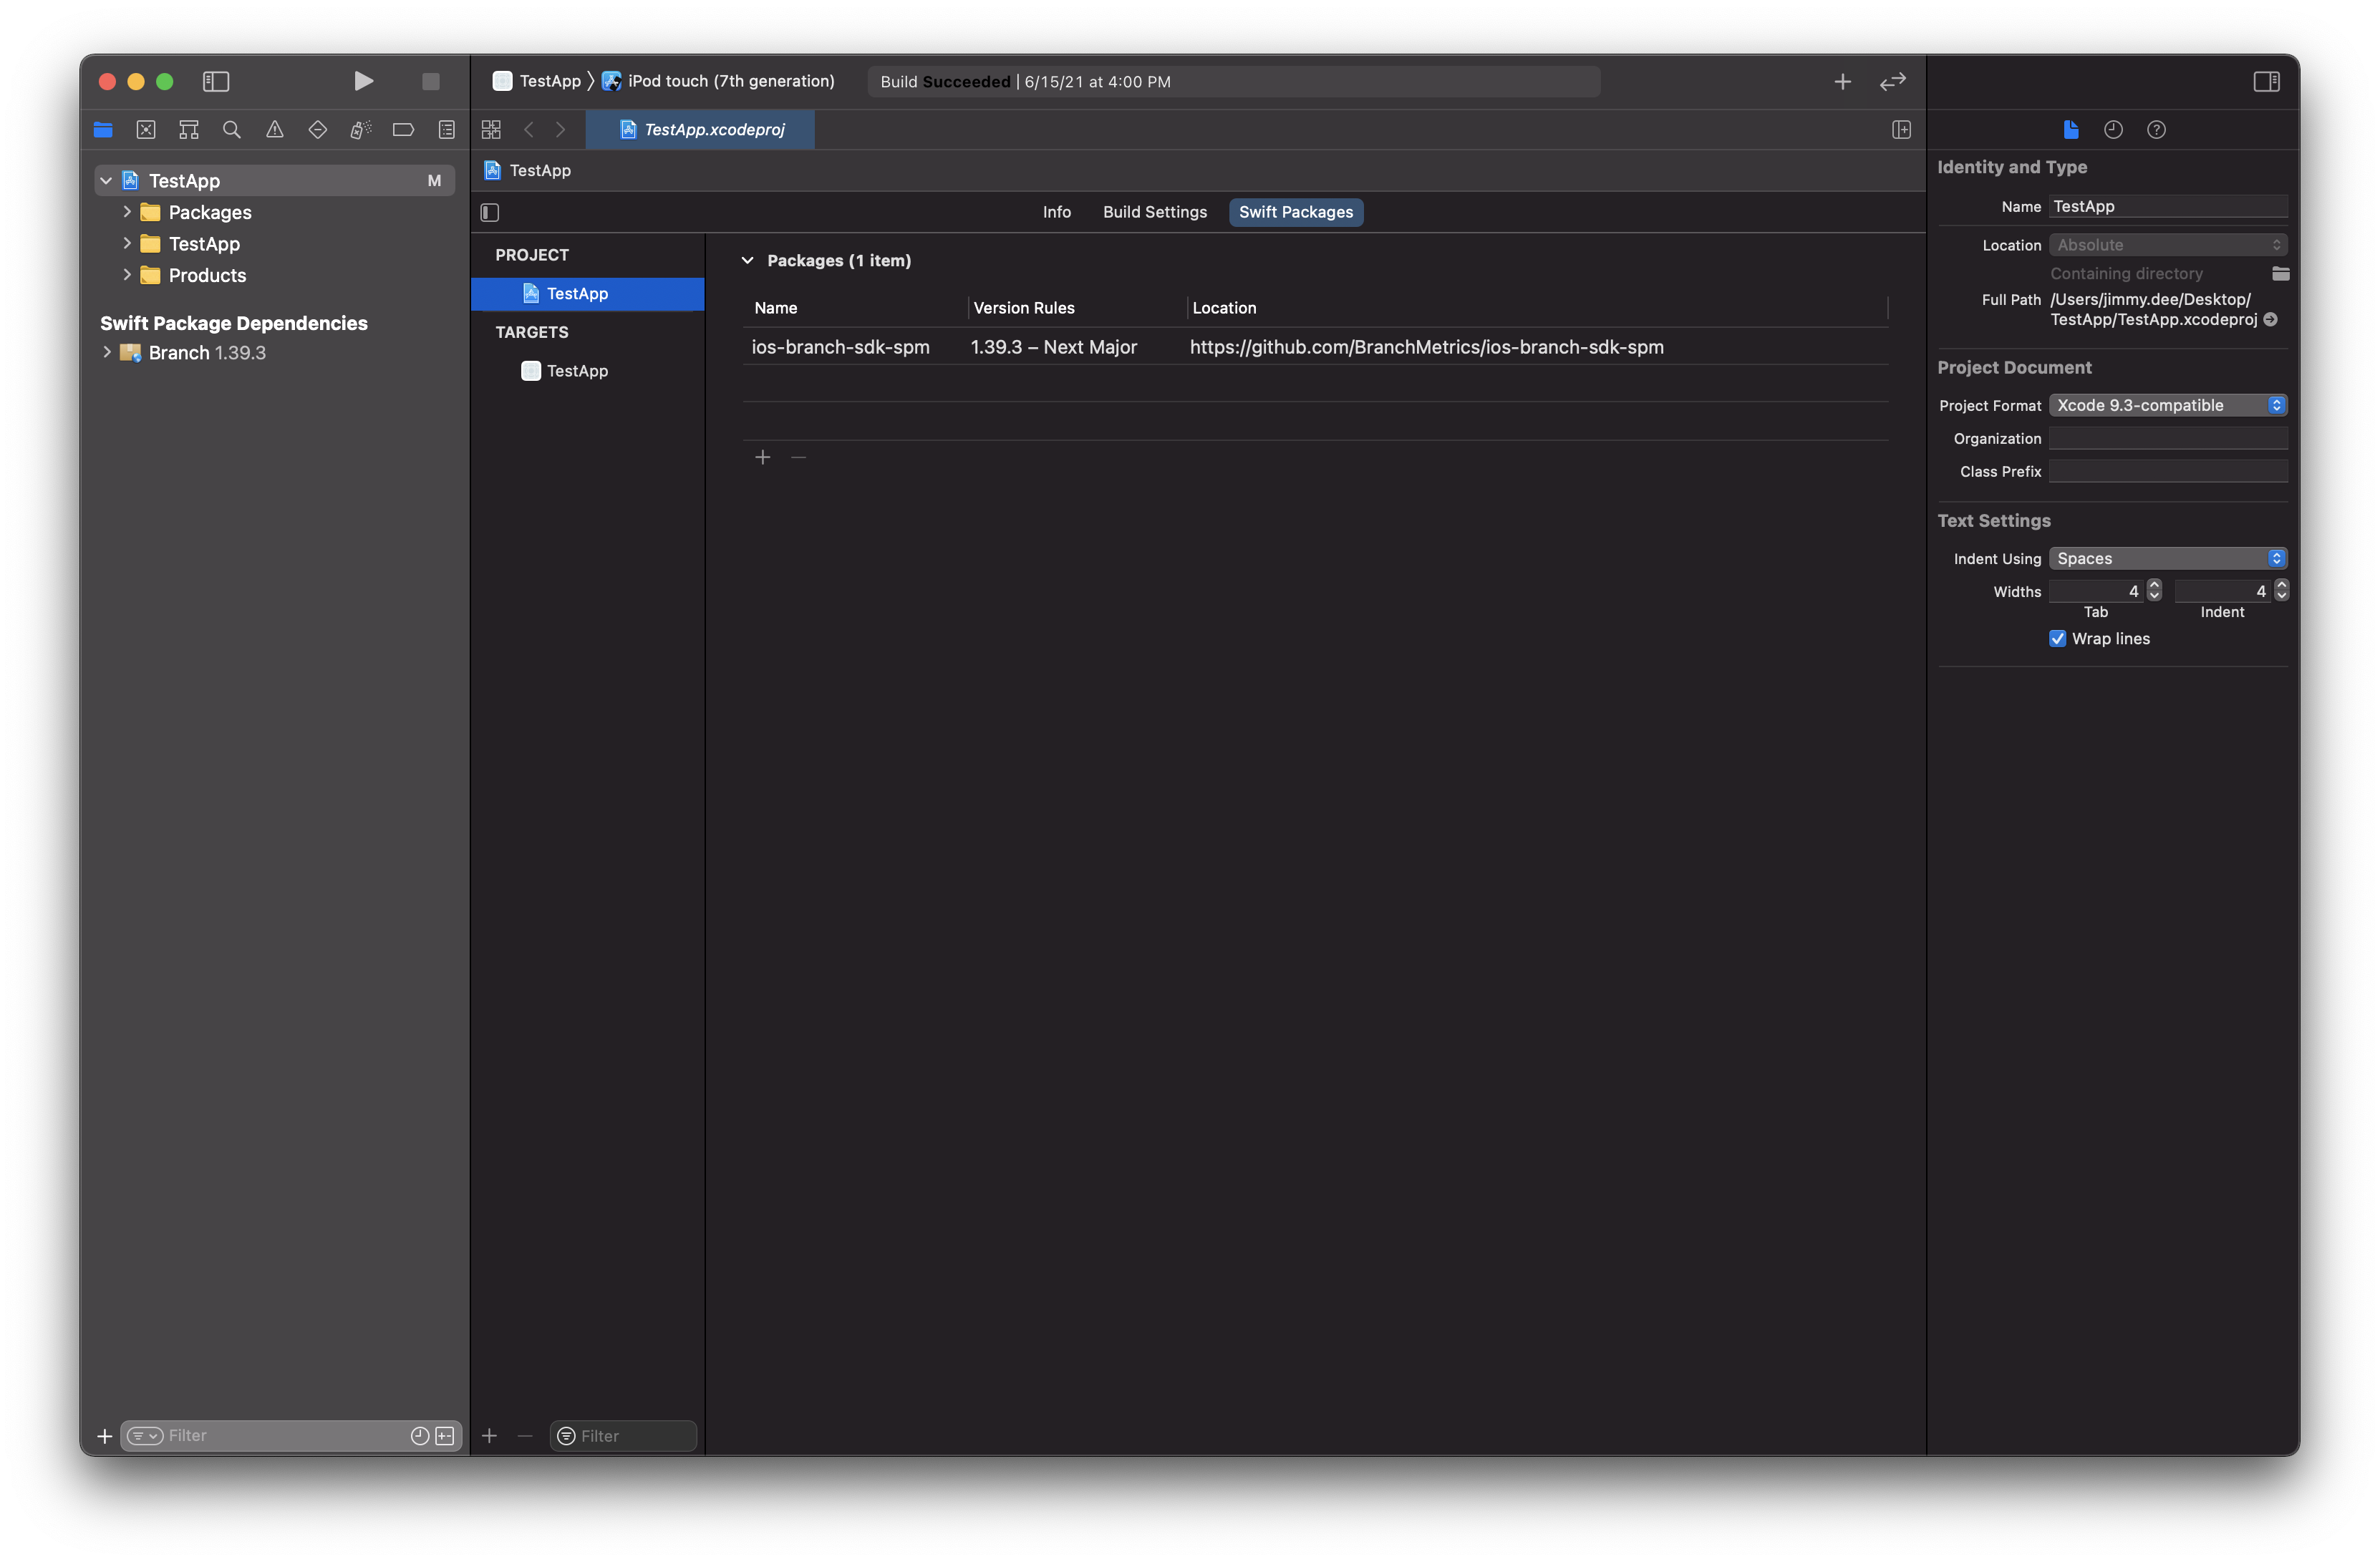Open the Issue navigator warning icon
Viewport: 2380px width, 1562px height.
pos(275,129)
